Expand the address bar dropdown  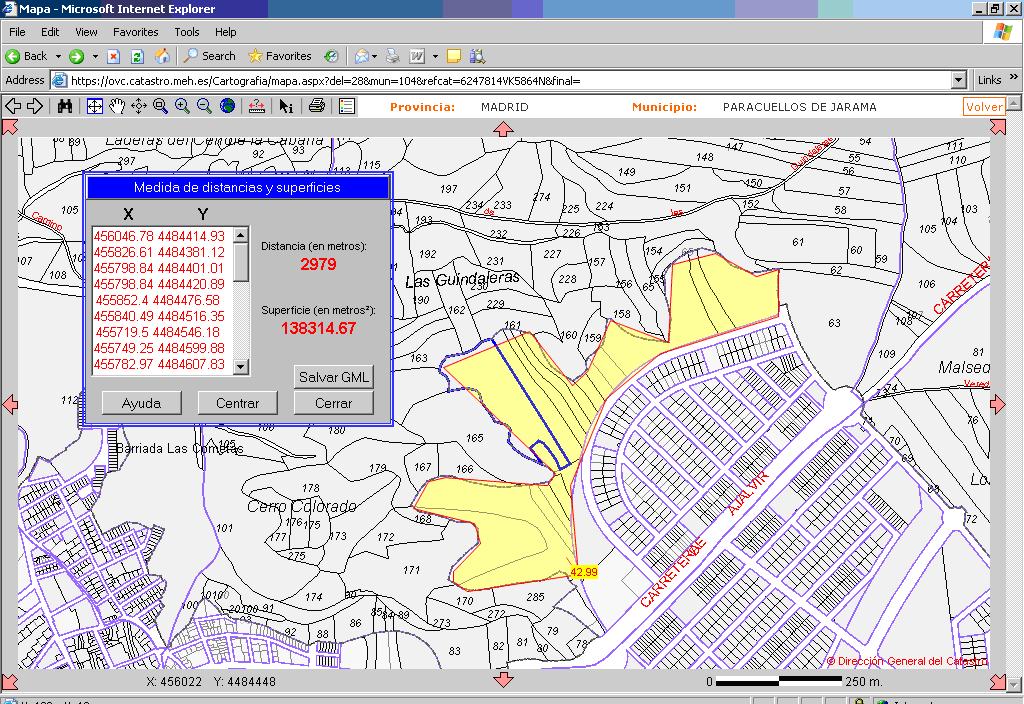tap(959, 80)
